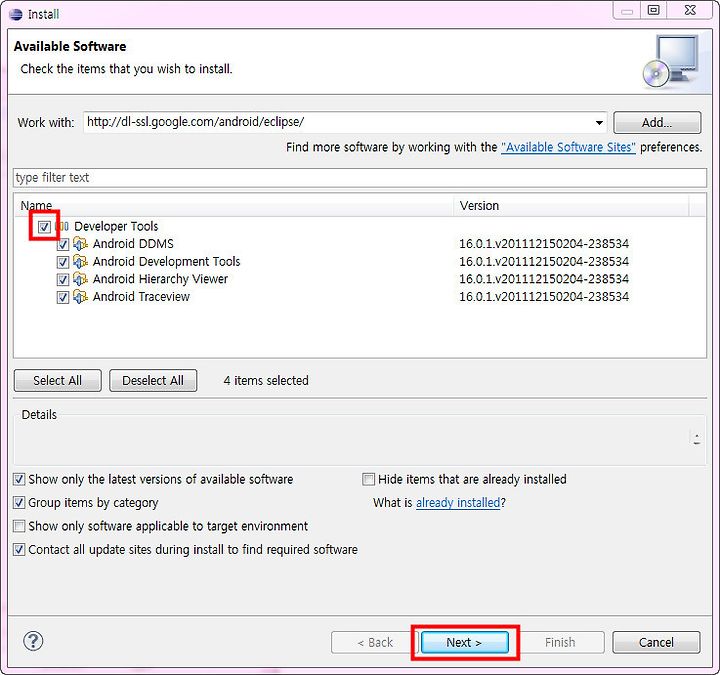Click the Cancel button

pyautogui.click(x=656, y=642)
